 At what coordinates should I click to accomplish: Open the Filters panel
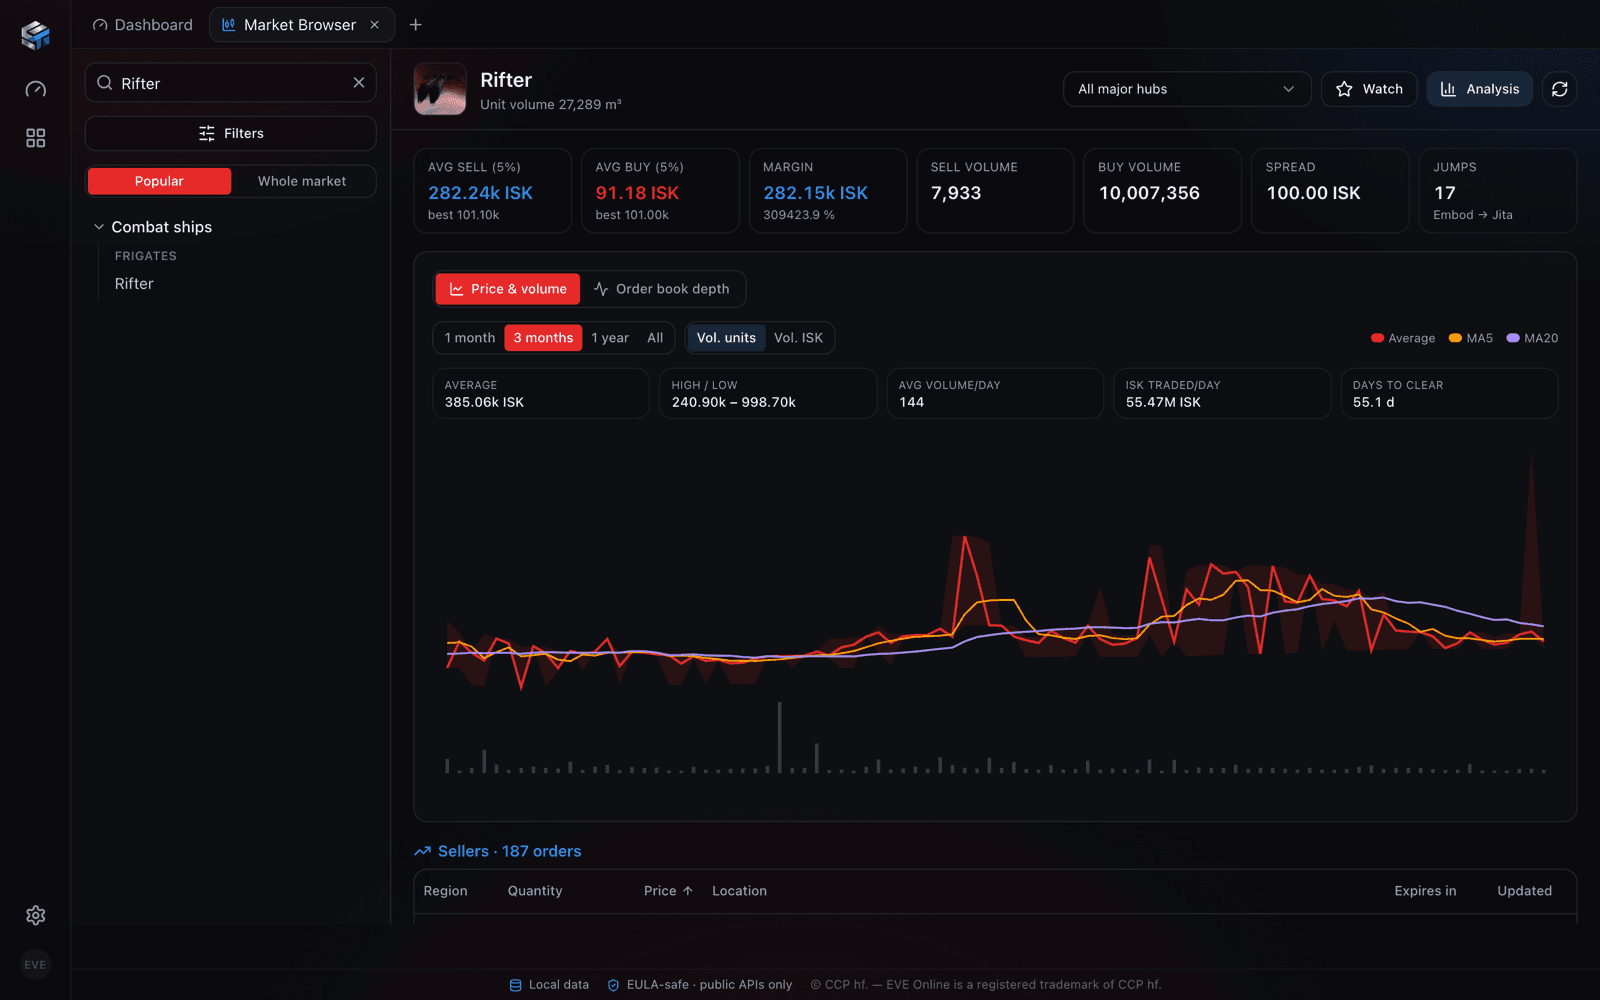coord(231,133)
